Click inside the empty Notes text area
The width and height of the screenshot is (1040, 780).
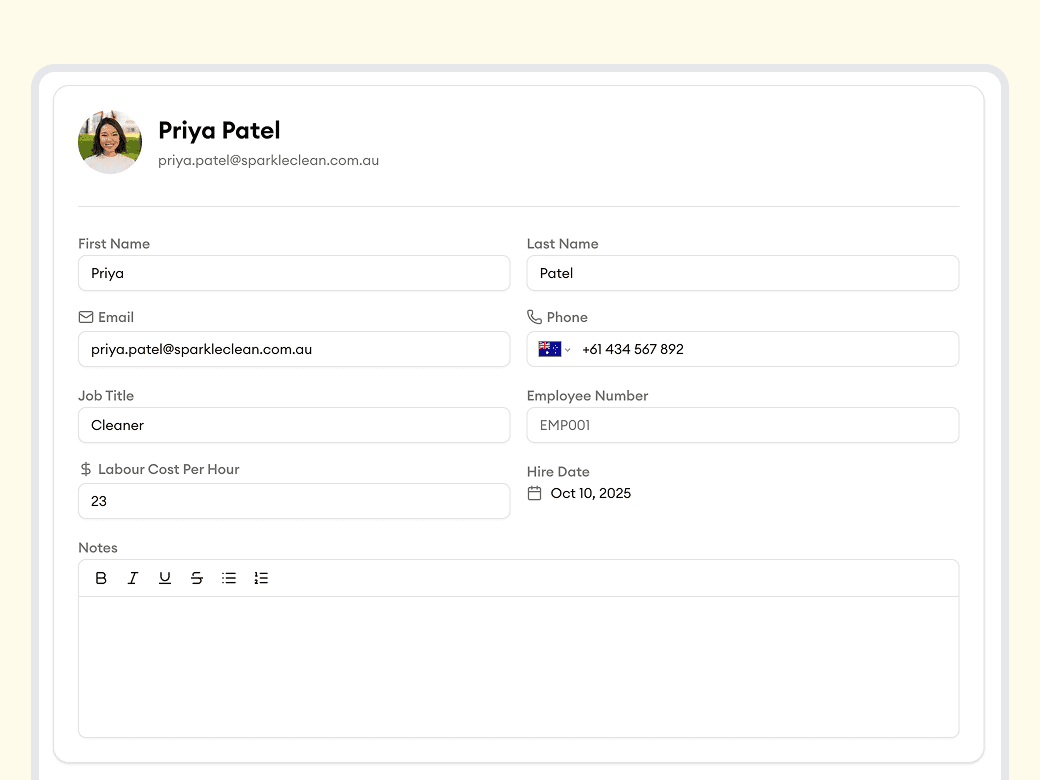[518, 666]
